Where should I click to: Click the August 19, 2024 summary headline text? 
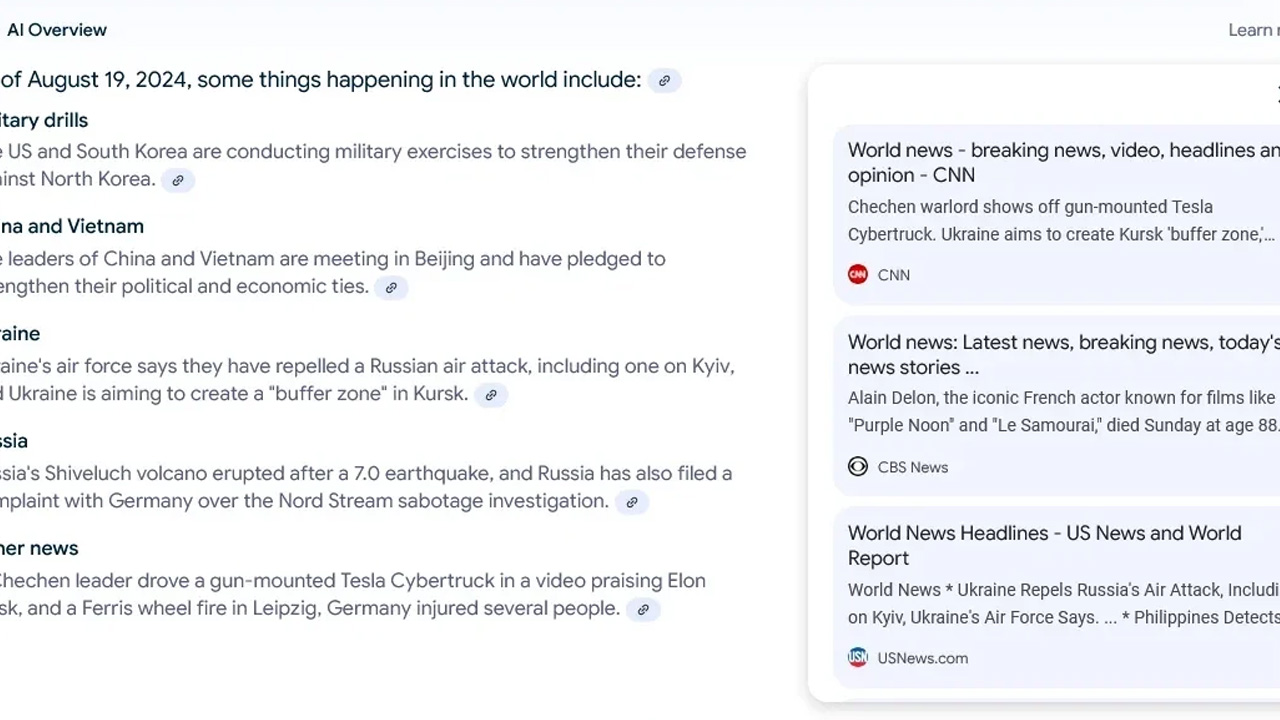pos(321,80)
